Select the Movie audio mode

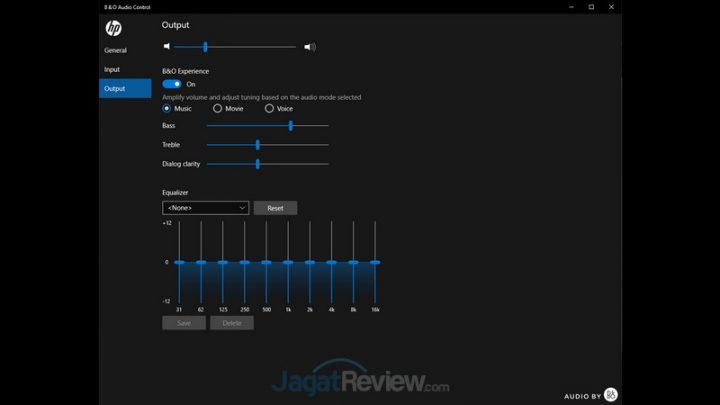coord(218,108)
